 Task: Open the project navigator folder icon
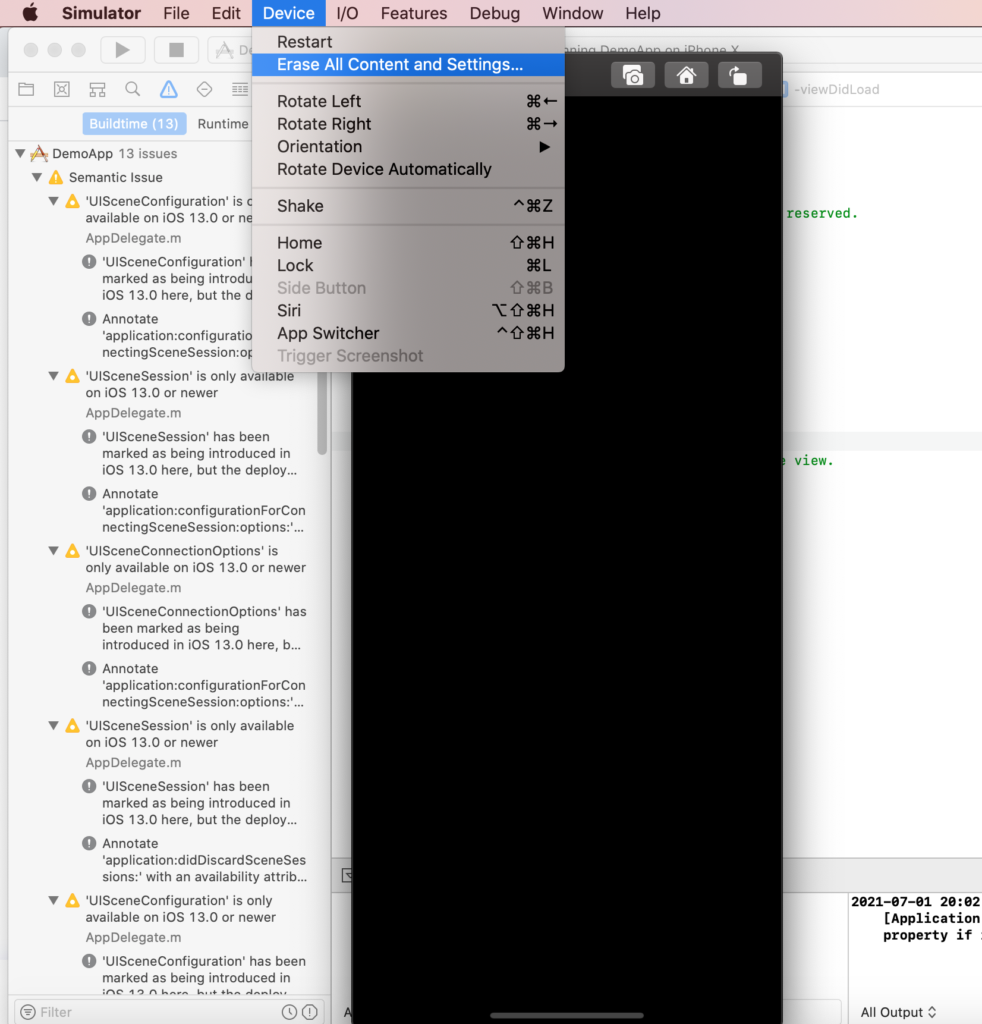click(26, 89)
